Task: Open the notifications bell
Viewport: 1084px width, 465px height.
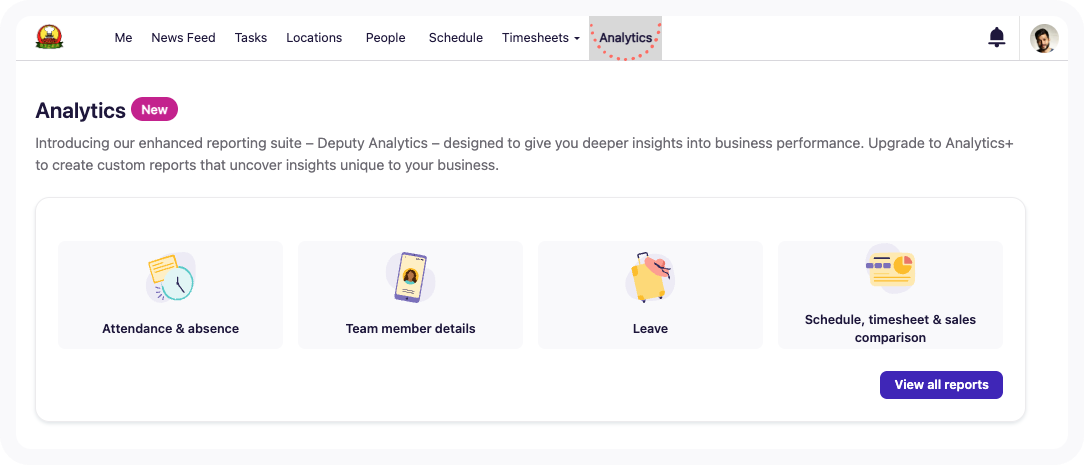Action: click(996, 38)
